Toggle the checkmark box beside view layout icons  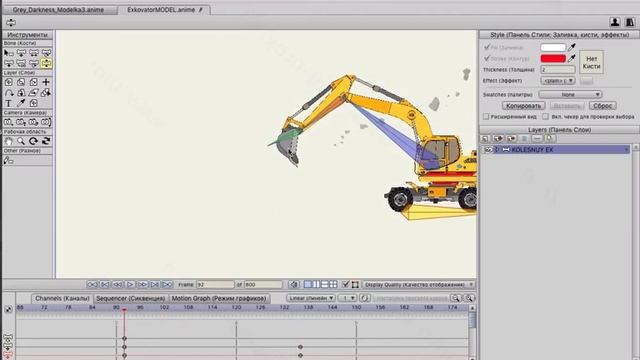coord(346,284)
